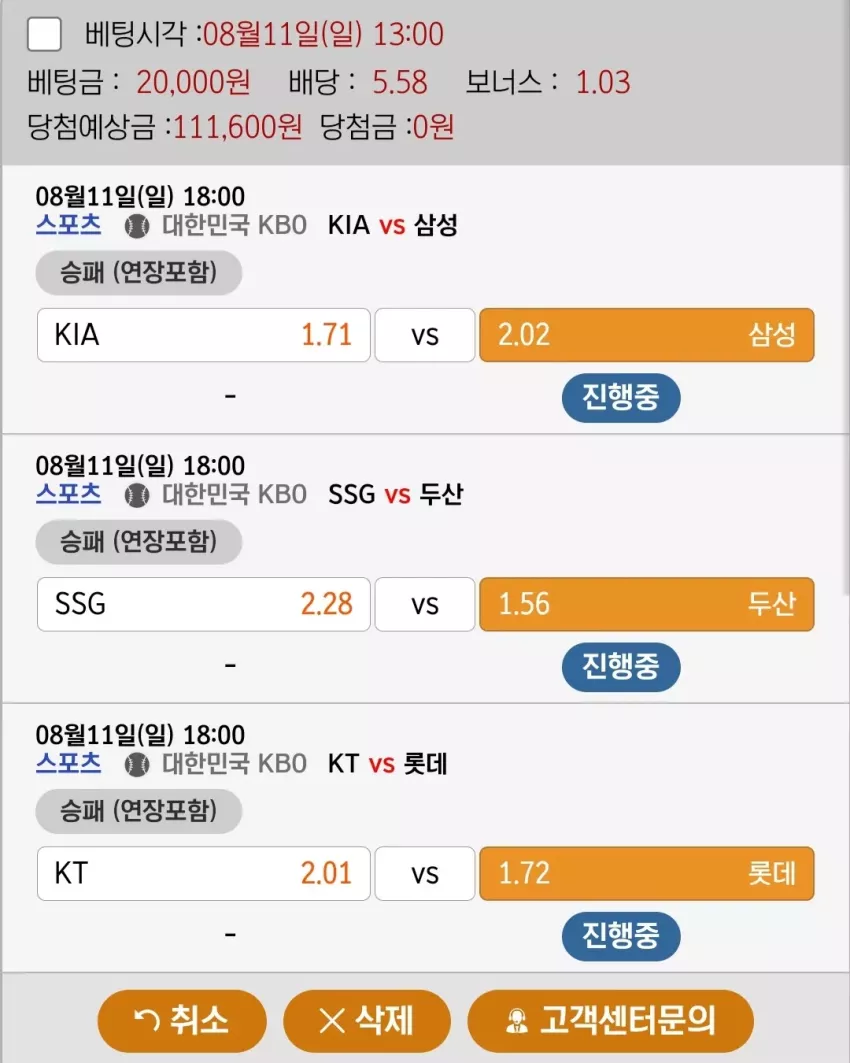Click baseball icon beside KT vs 롯데

[137, 764]
